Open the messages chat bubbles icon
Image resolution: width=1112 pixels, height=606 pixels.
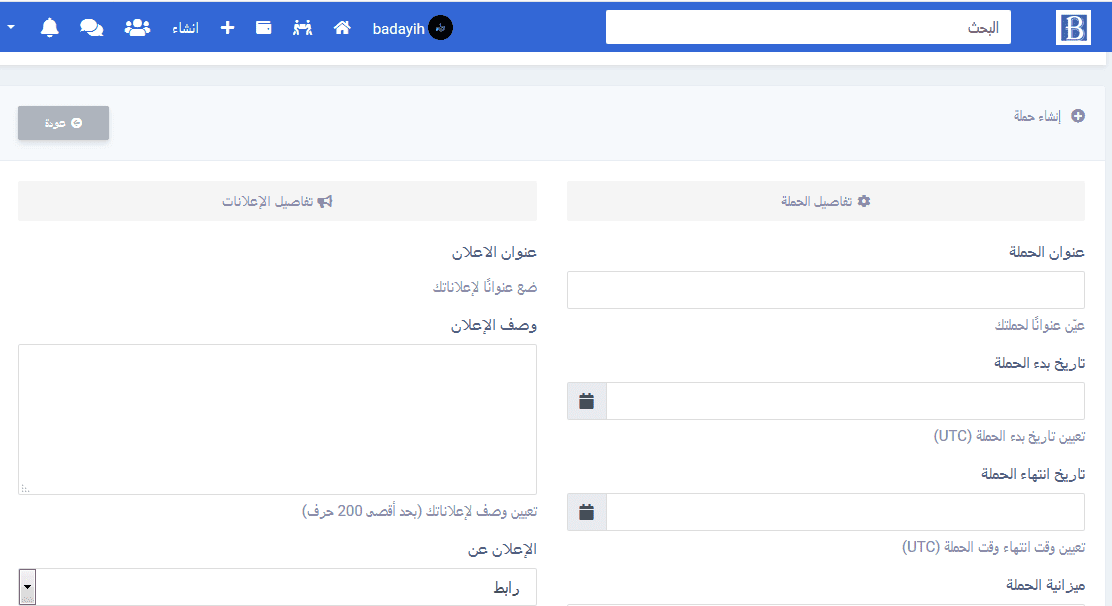[91, 28]
